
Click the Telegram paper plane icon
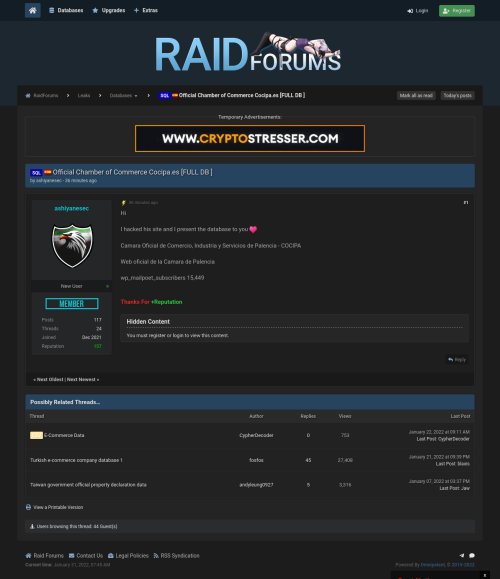[x=462, y=555]
